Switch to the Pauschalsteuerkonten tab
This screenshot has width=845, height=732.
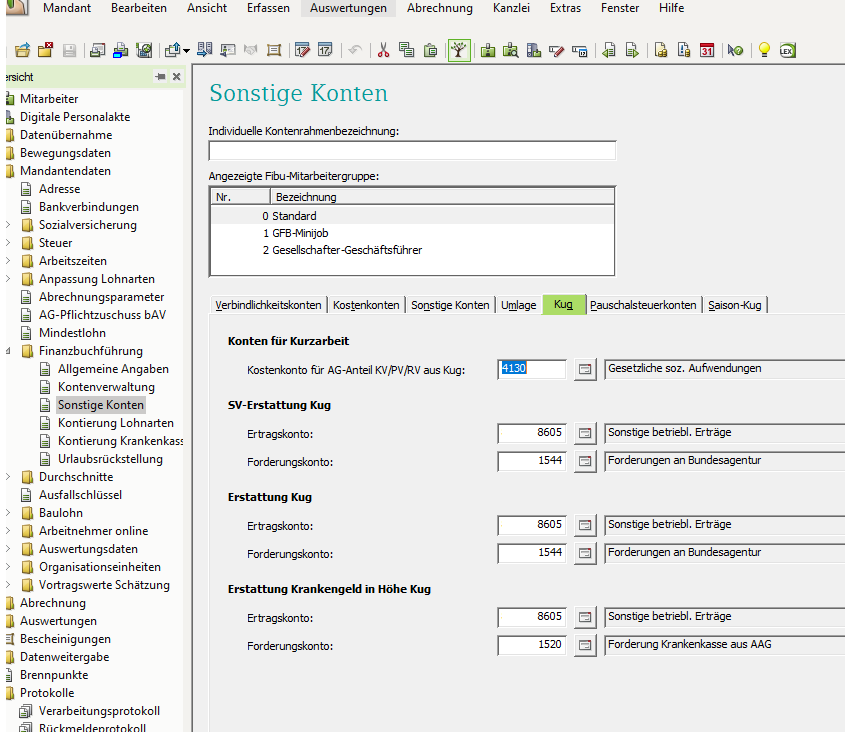pyautogui.click(x=643, y=305)
